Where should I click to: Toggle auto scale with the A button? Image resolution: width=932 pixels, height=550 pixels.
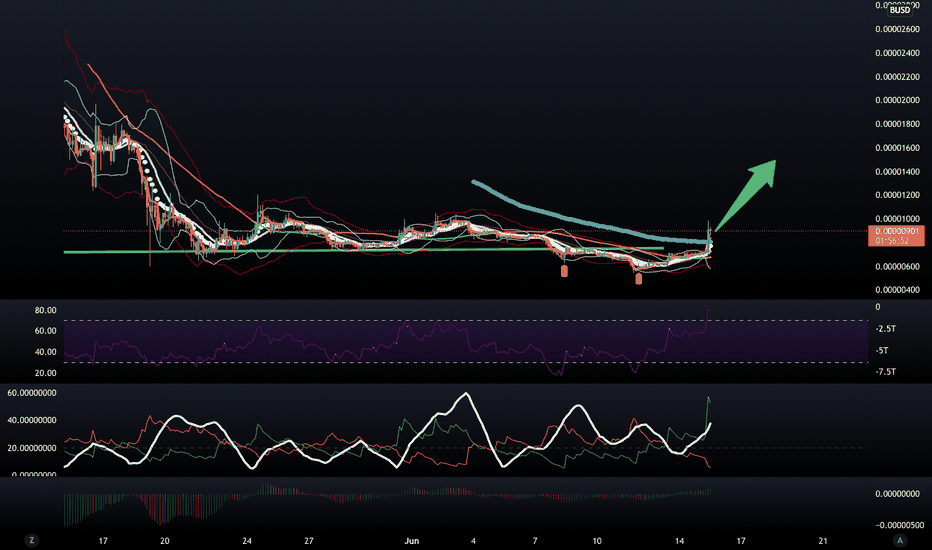click(x=900, y=540)
